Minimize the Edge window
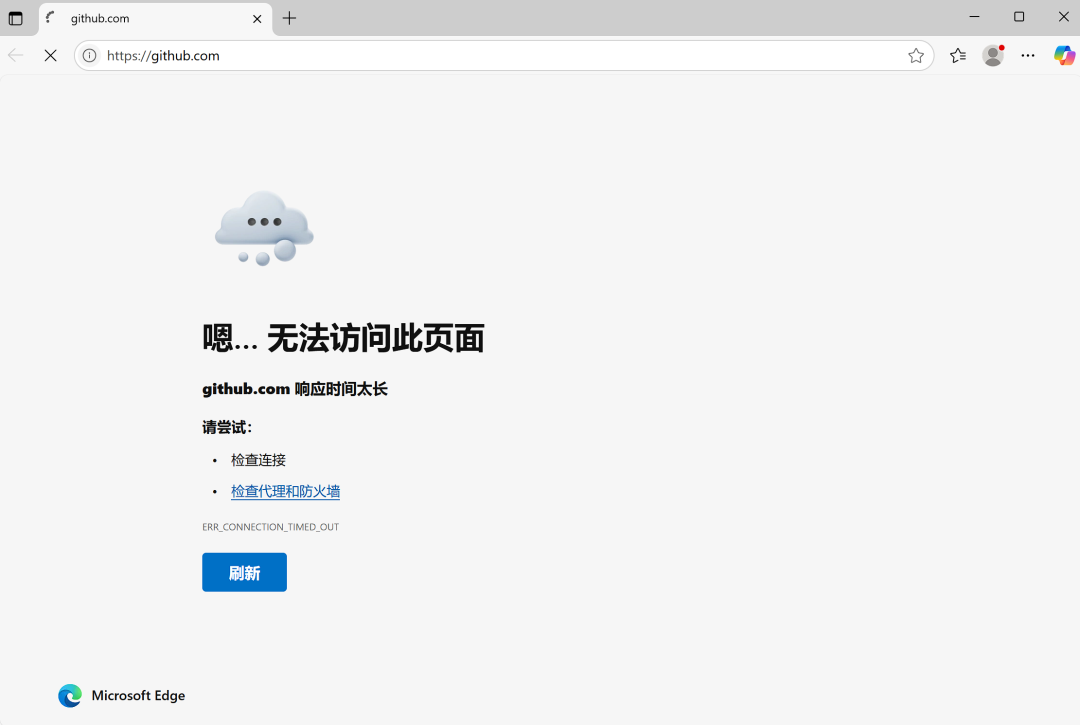 click(x=975, y=17)
